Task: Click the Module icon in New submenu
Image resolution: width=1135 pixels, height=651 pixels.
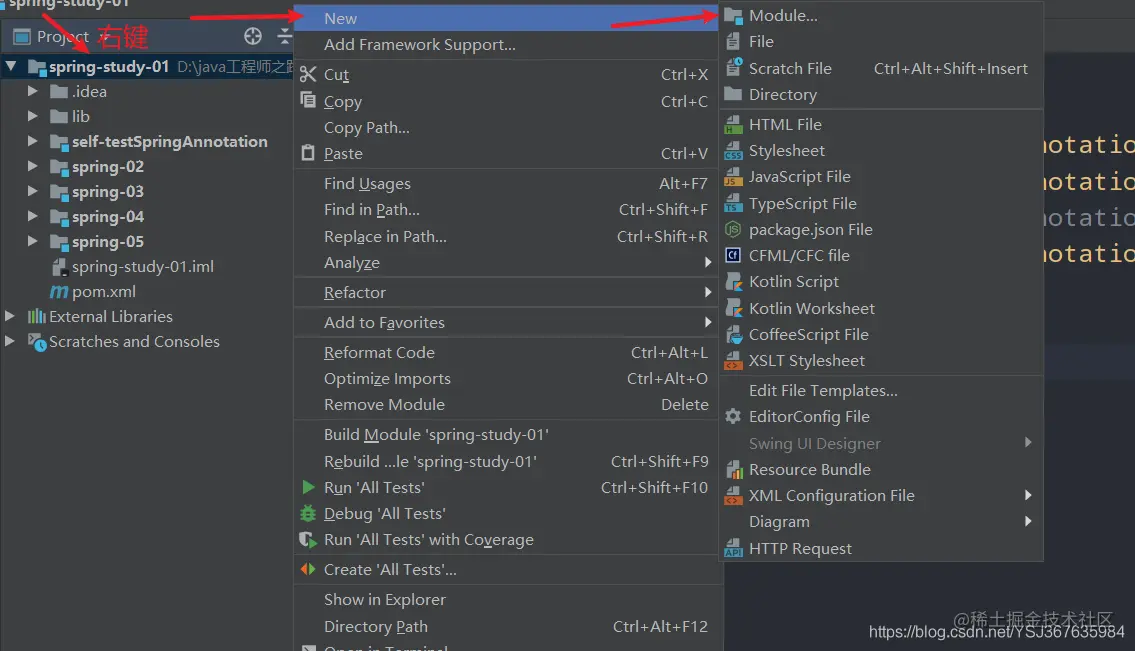Action: pyautogui.click(x=733, y=16)
